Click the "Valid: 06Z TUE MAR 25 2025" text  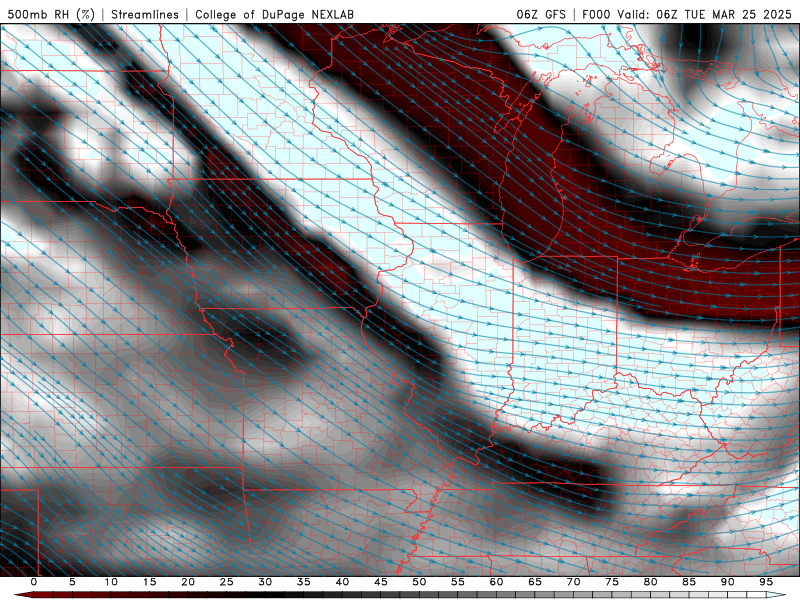705,14
